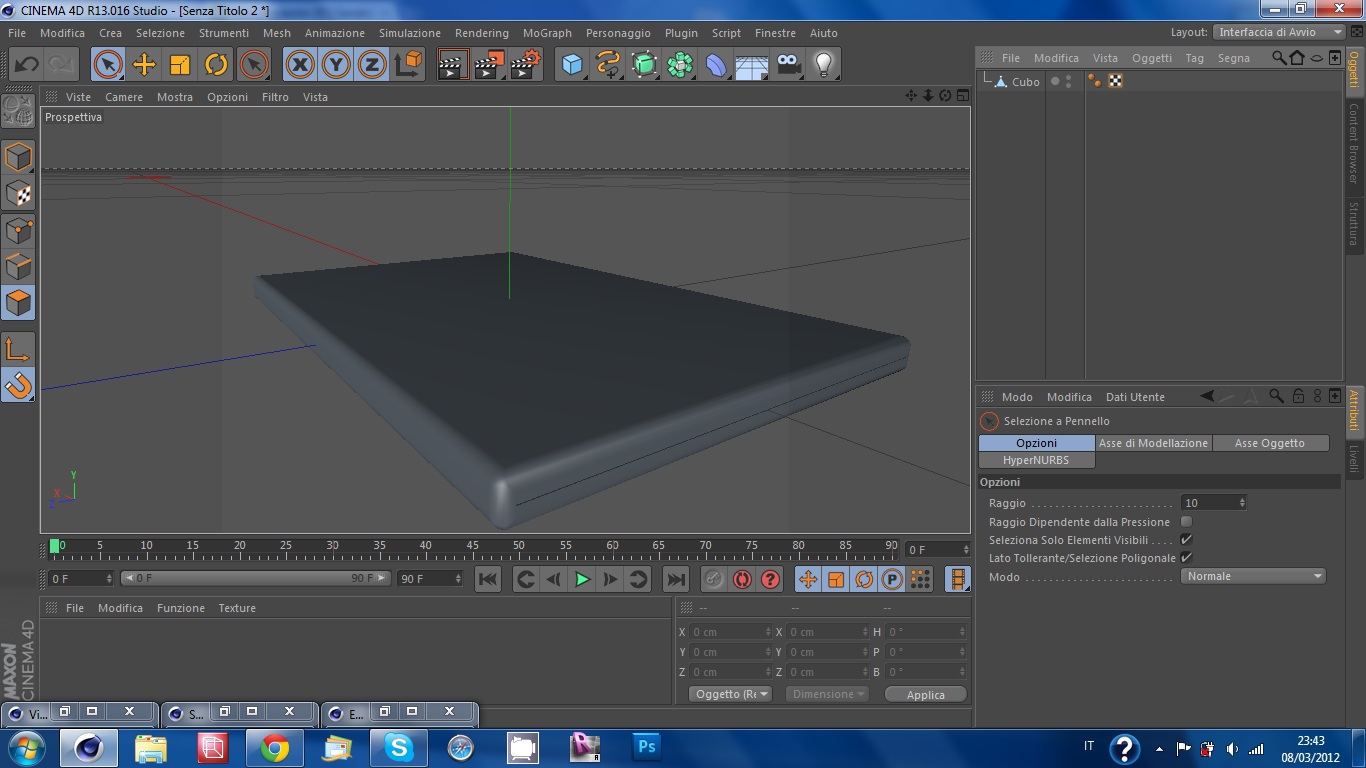Click the Applica button
The width and height of the screenshot is (1366, 768).
[x=925, y=695]
